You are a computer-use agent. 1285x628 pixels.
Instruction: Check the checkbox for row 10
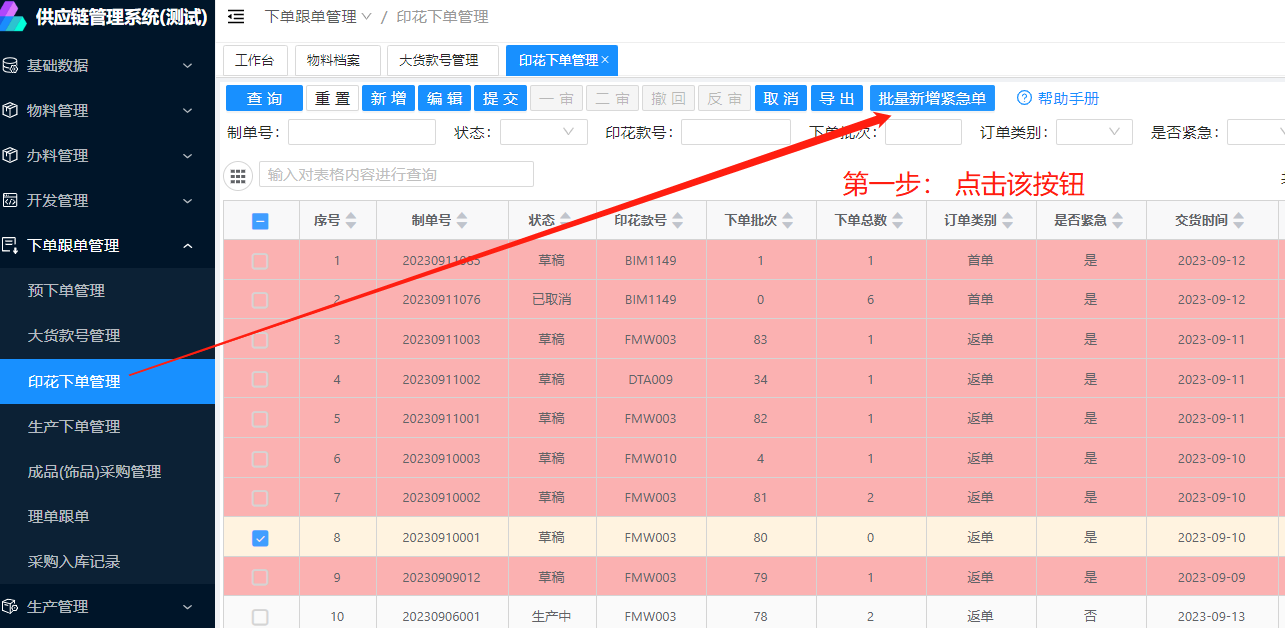260,617
